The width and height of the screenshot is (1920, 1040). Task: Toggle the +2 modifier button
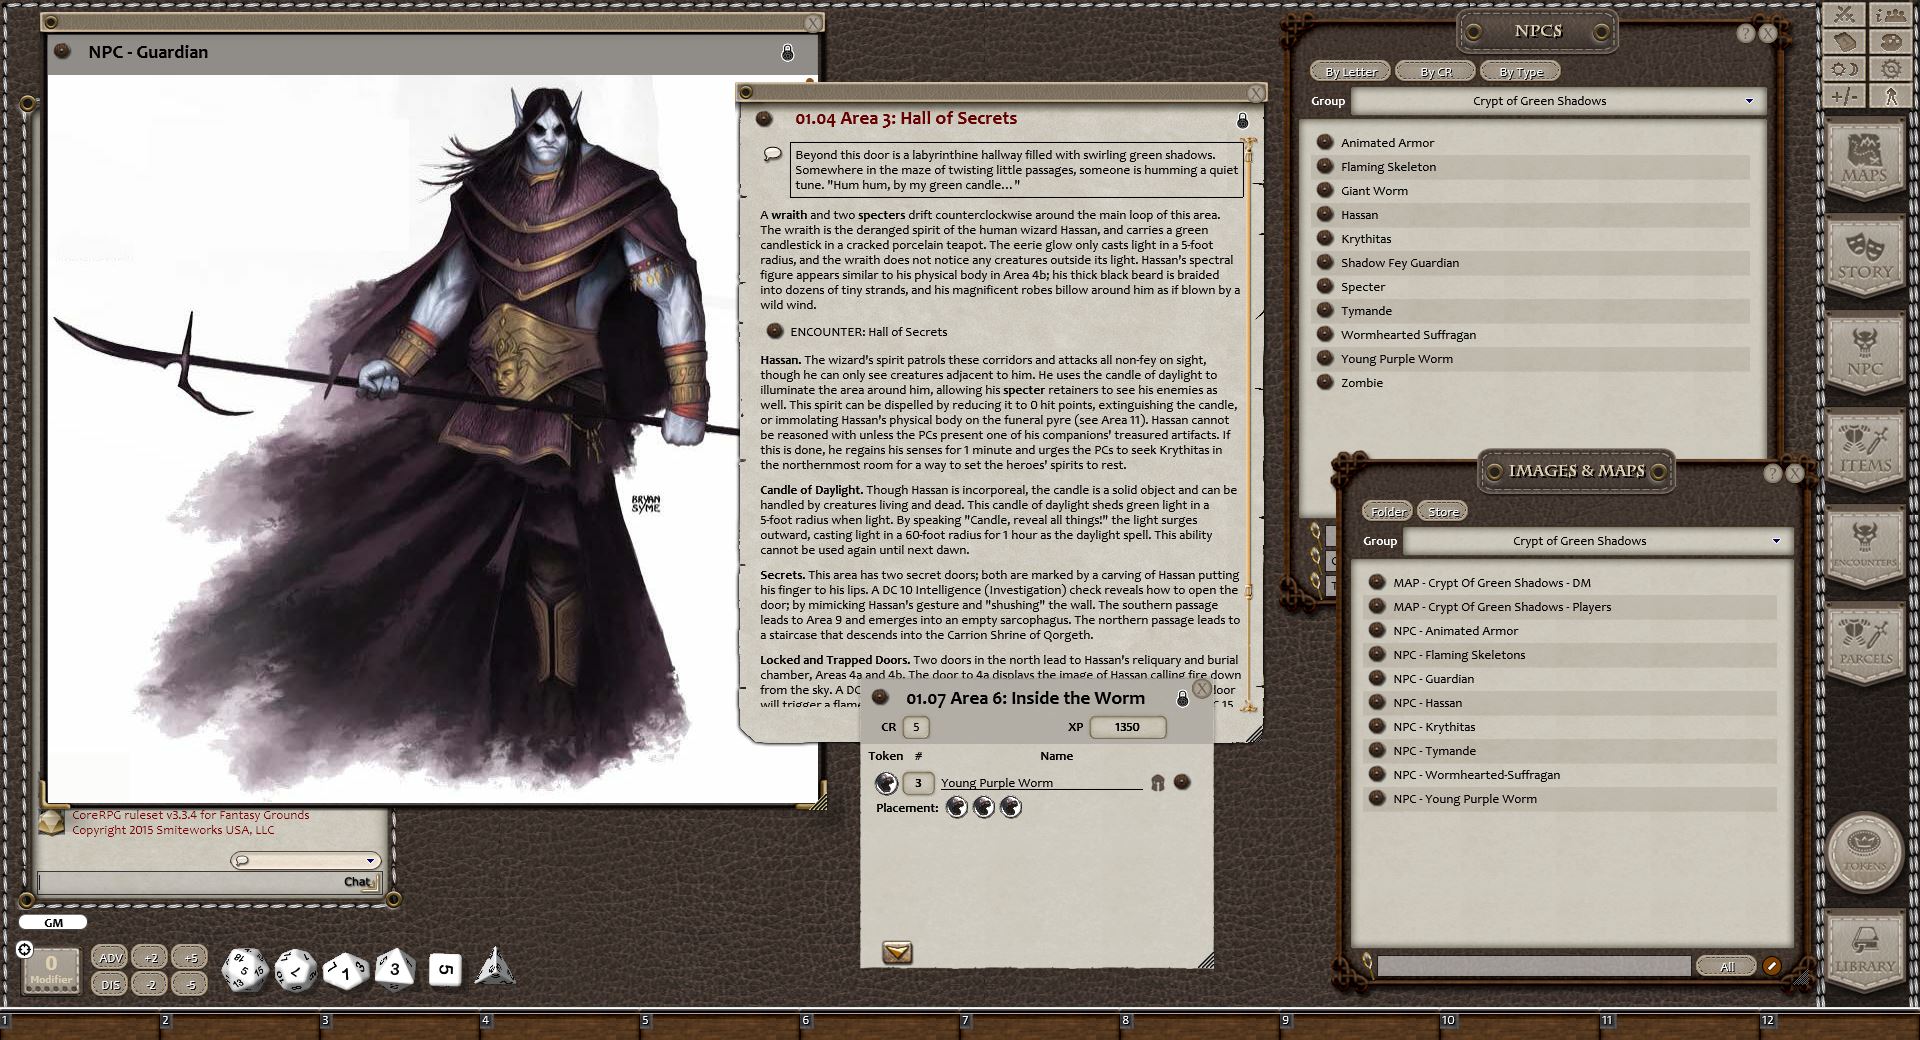(x=150, y=957)
